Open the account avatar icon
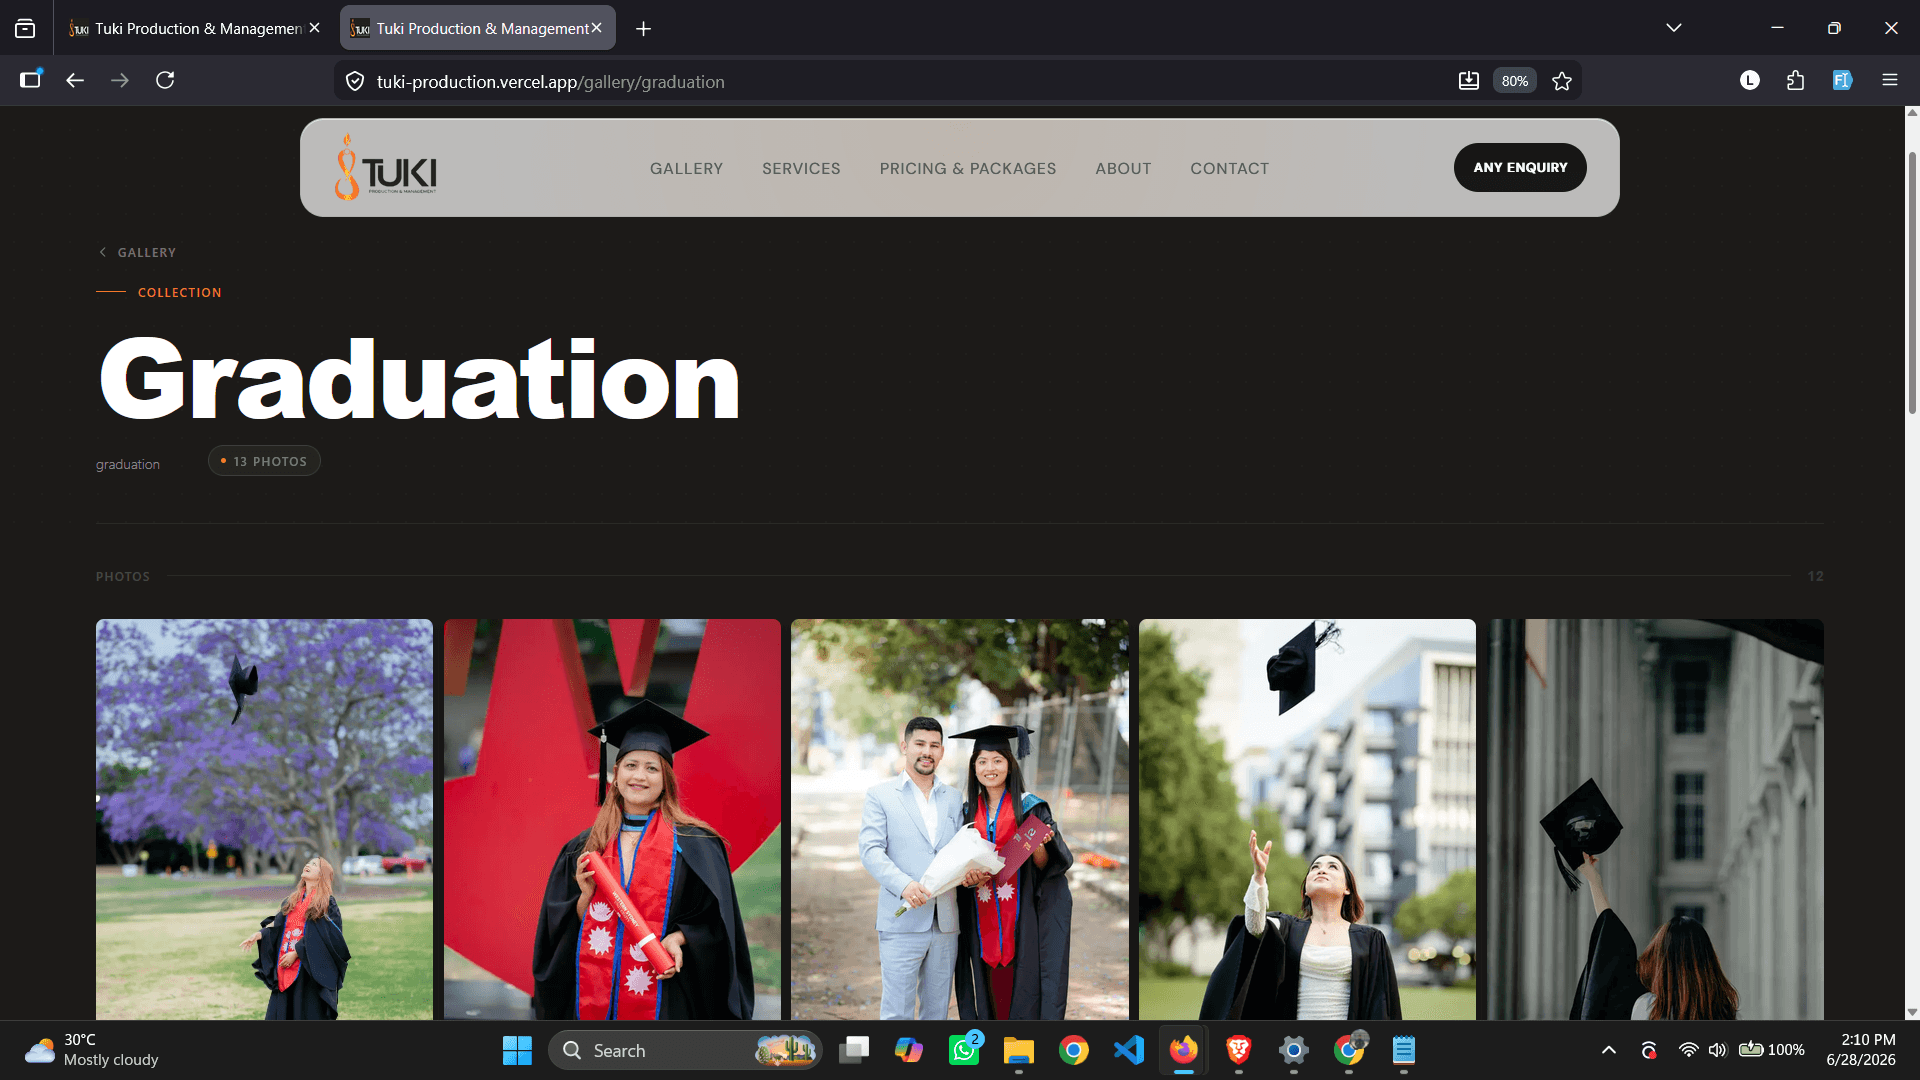Screen dimensions: 1920x1080 click(x=1749, y=80)
